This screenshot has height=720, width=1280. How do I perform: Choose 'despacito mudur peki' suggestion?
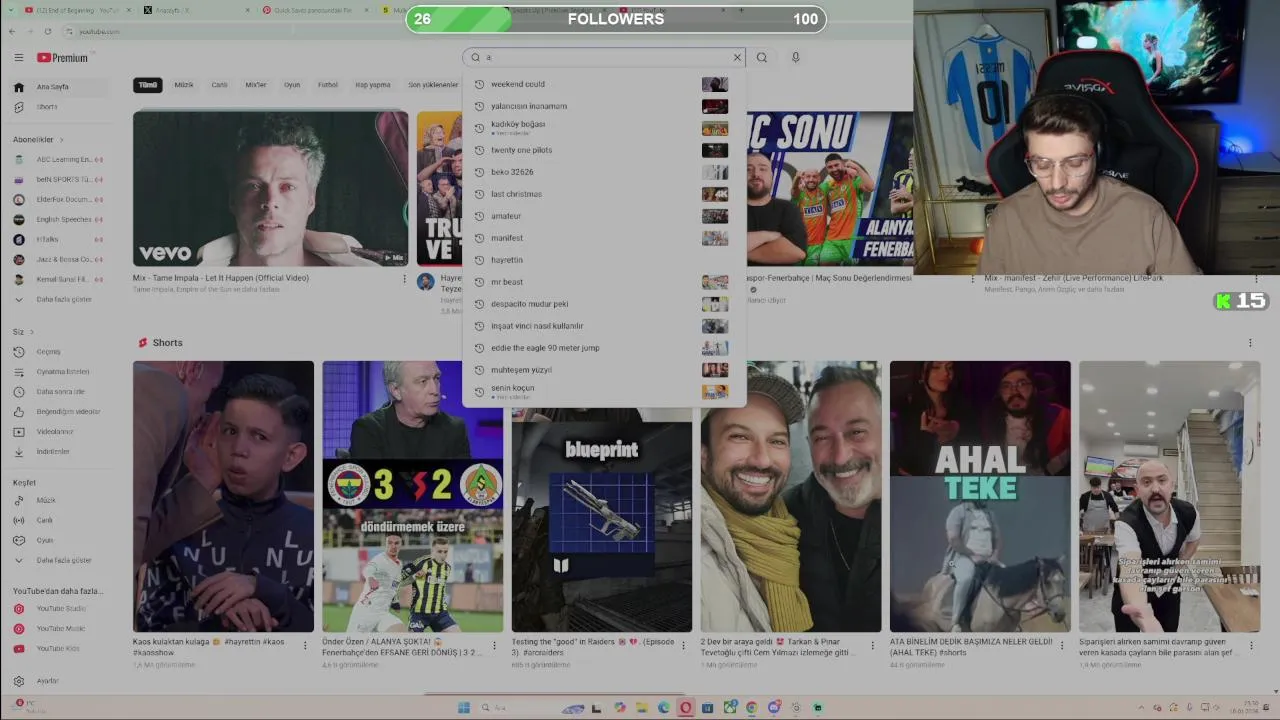point(604,304)
